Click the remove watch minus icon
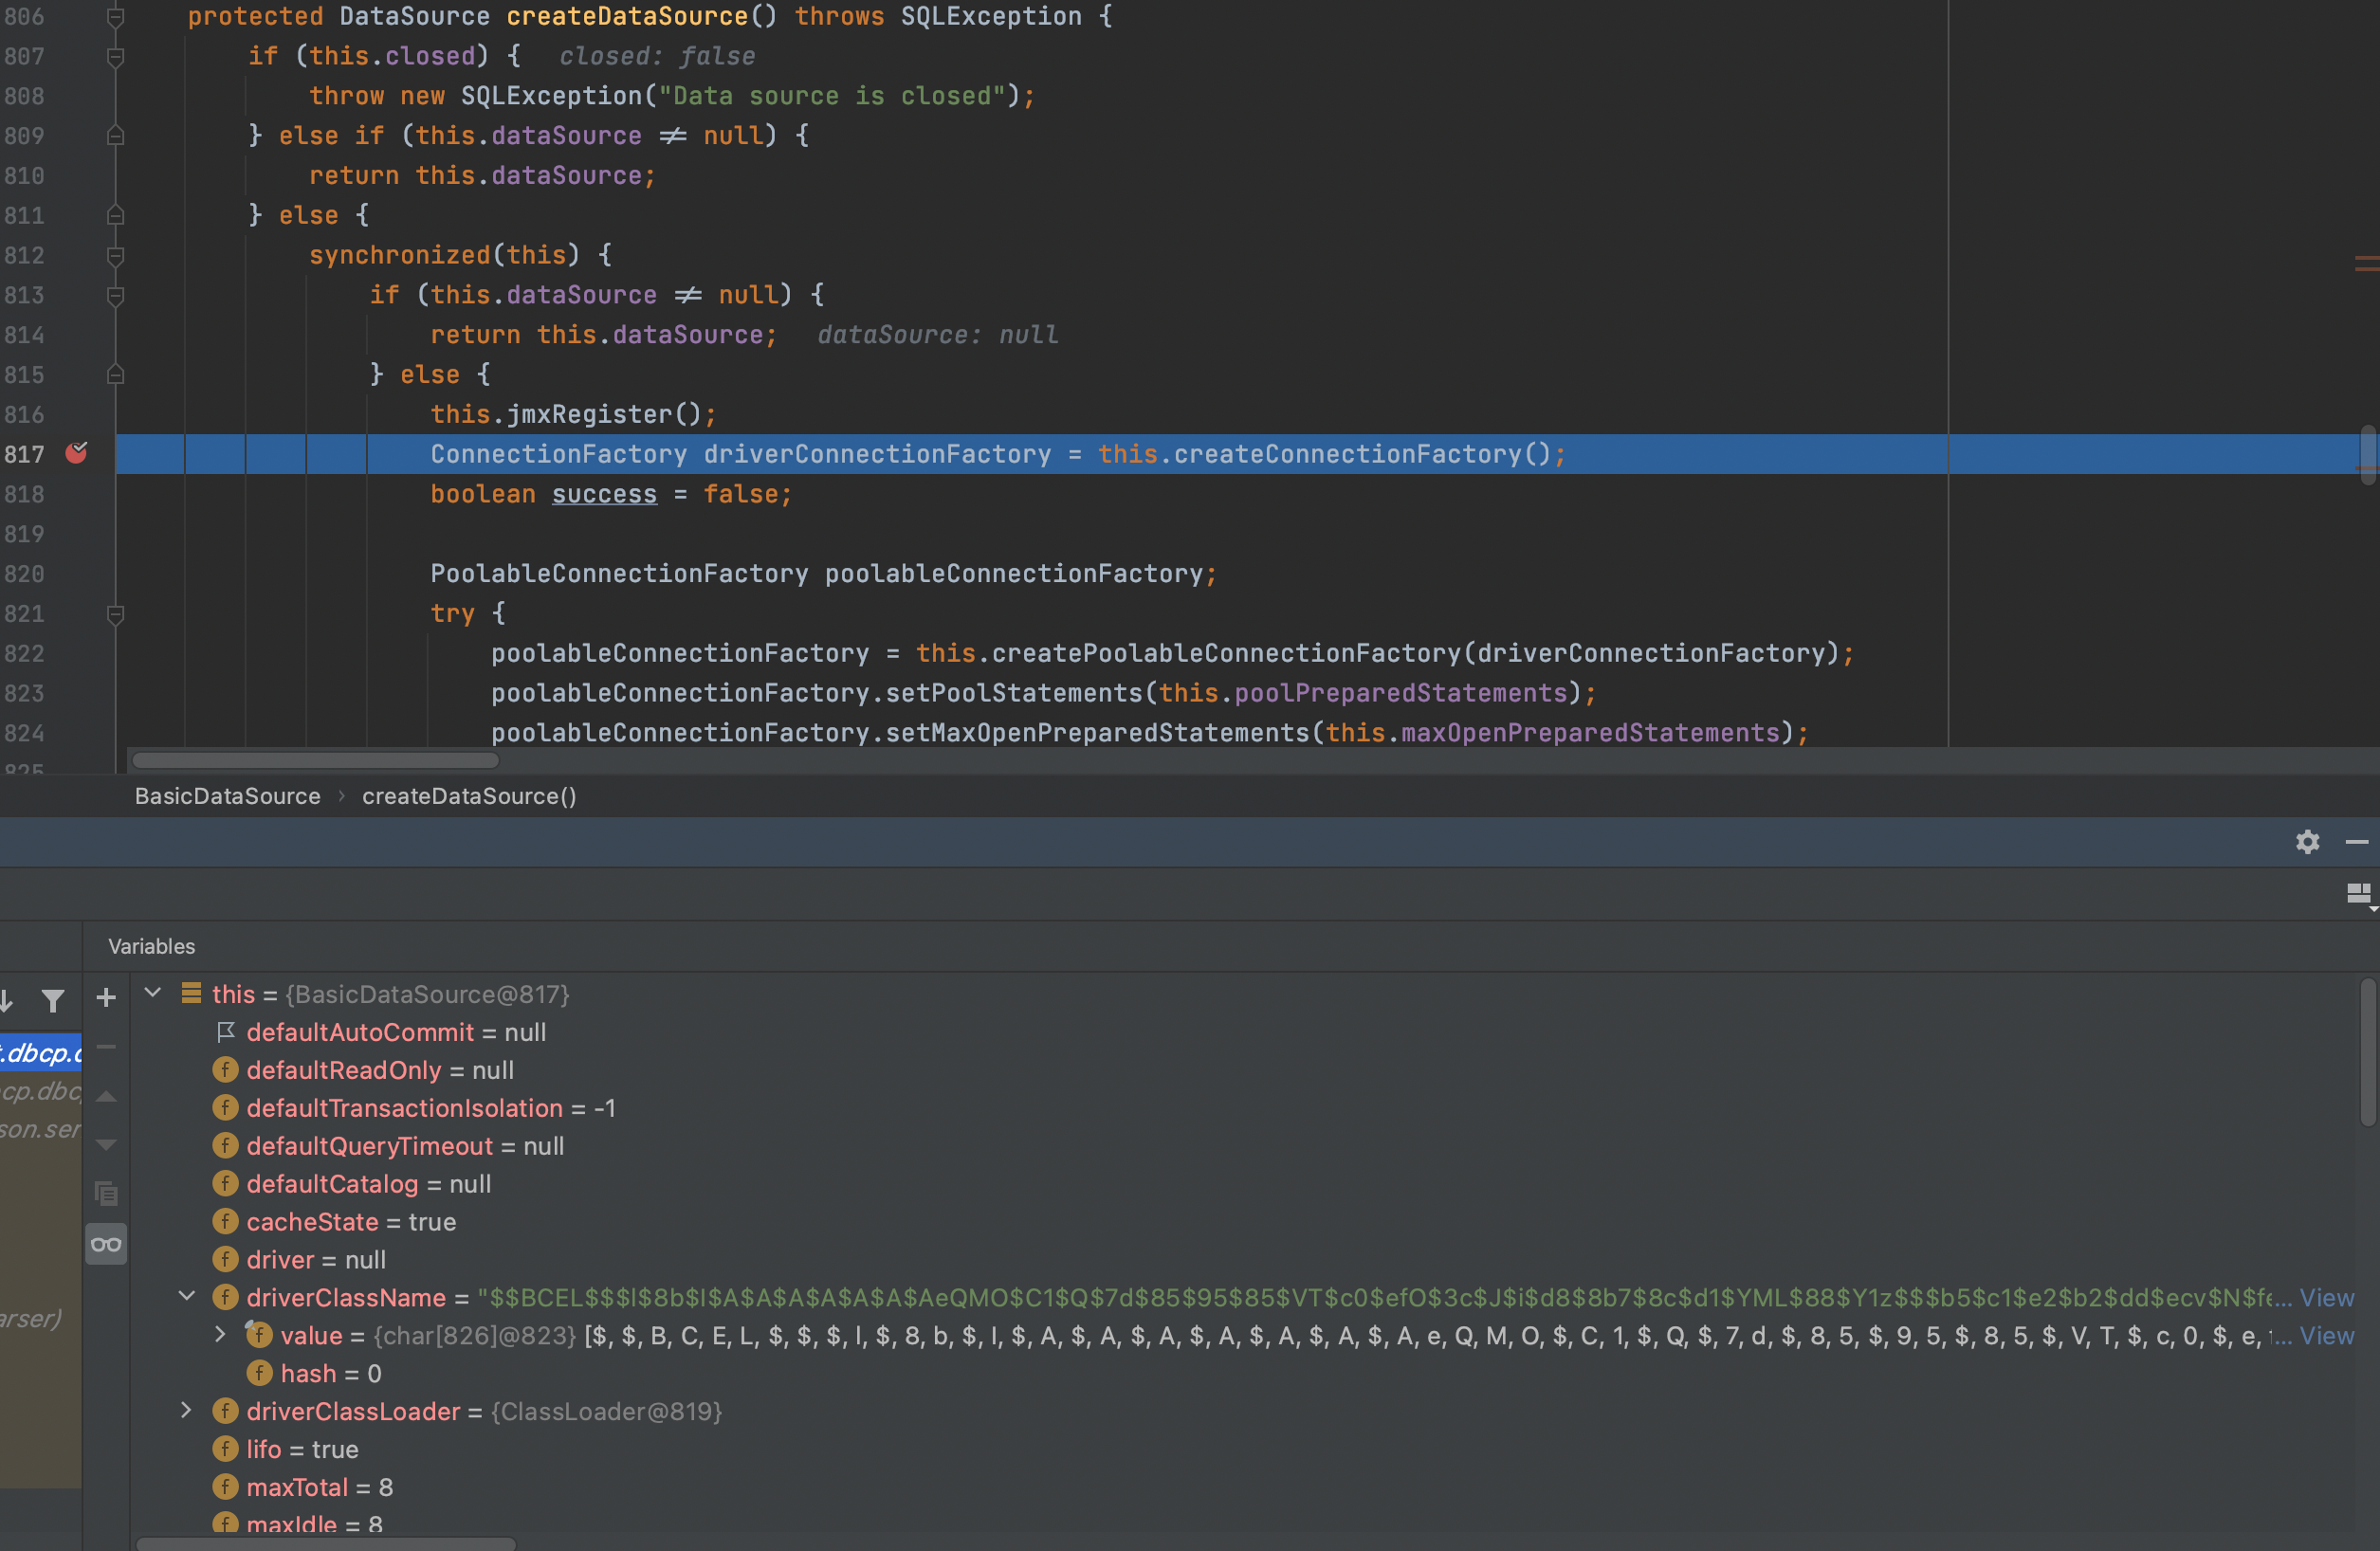Image resolution: width=2380 pixels, height=1551 pixels. 106,1047
